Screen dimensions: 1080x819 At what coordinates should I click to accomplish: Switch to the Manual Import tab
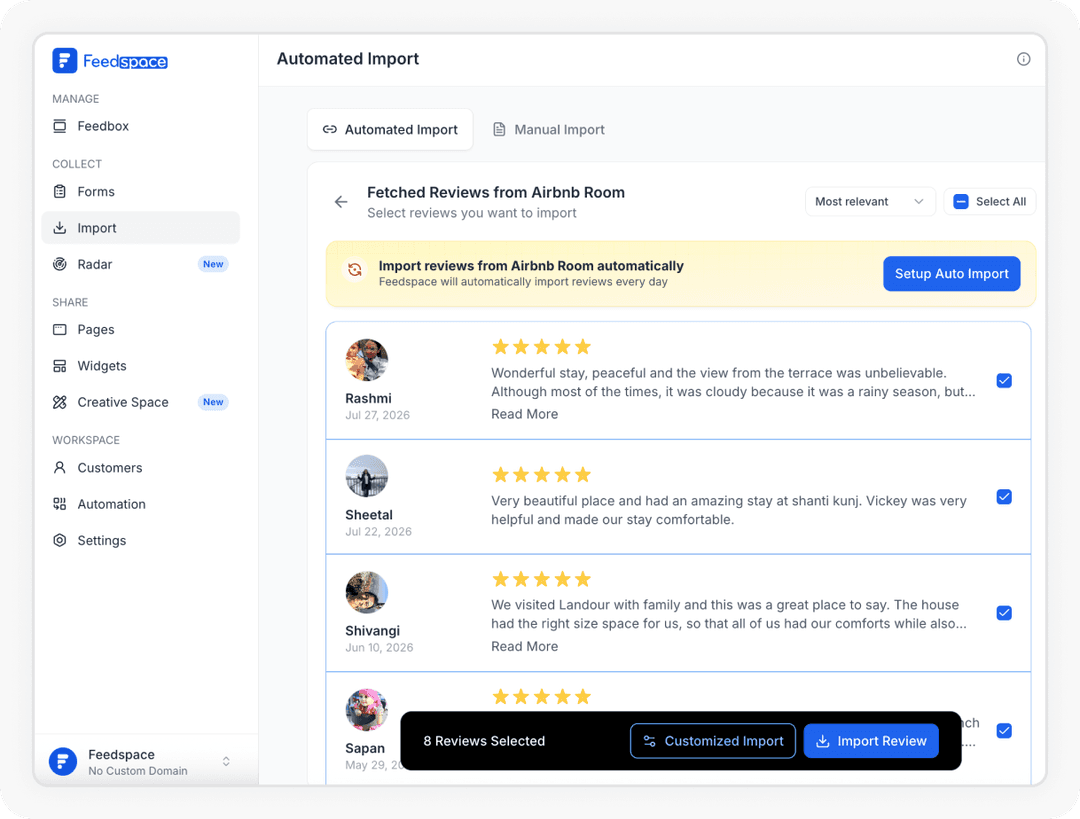(549, 129)
